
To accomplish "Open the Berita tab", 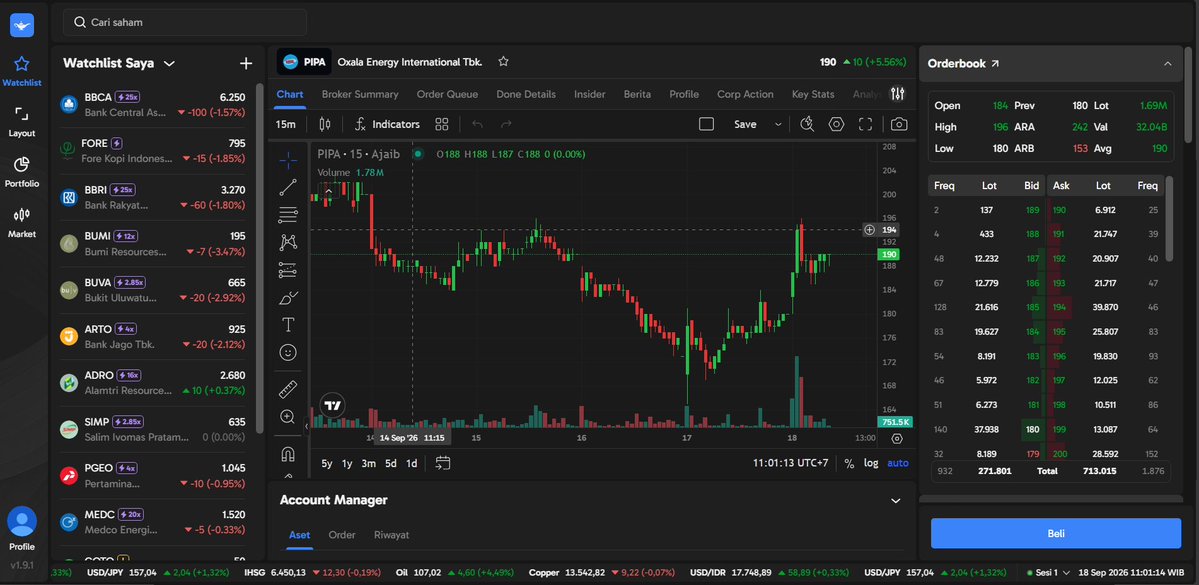I will (x=638, y=94).
